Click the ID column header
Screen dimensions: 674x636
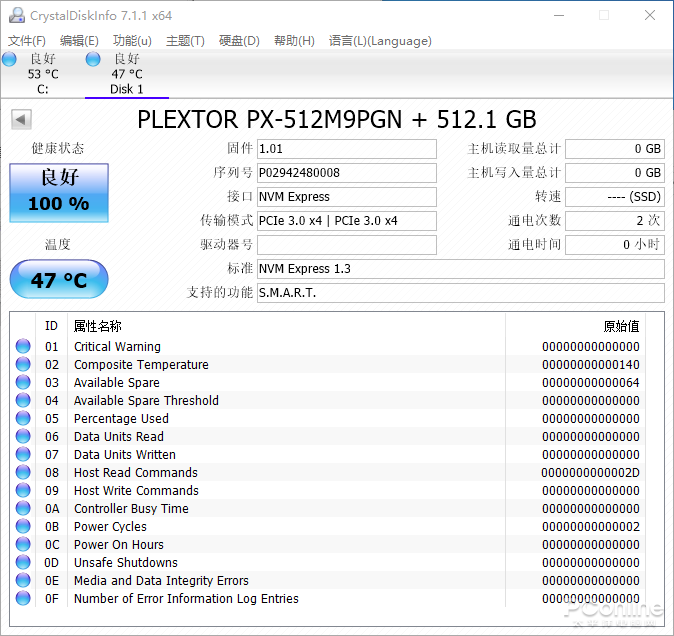point(51,326)
